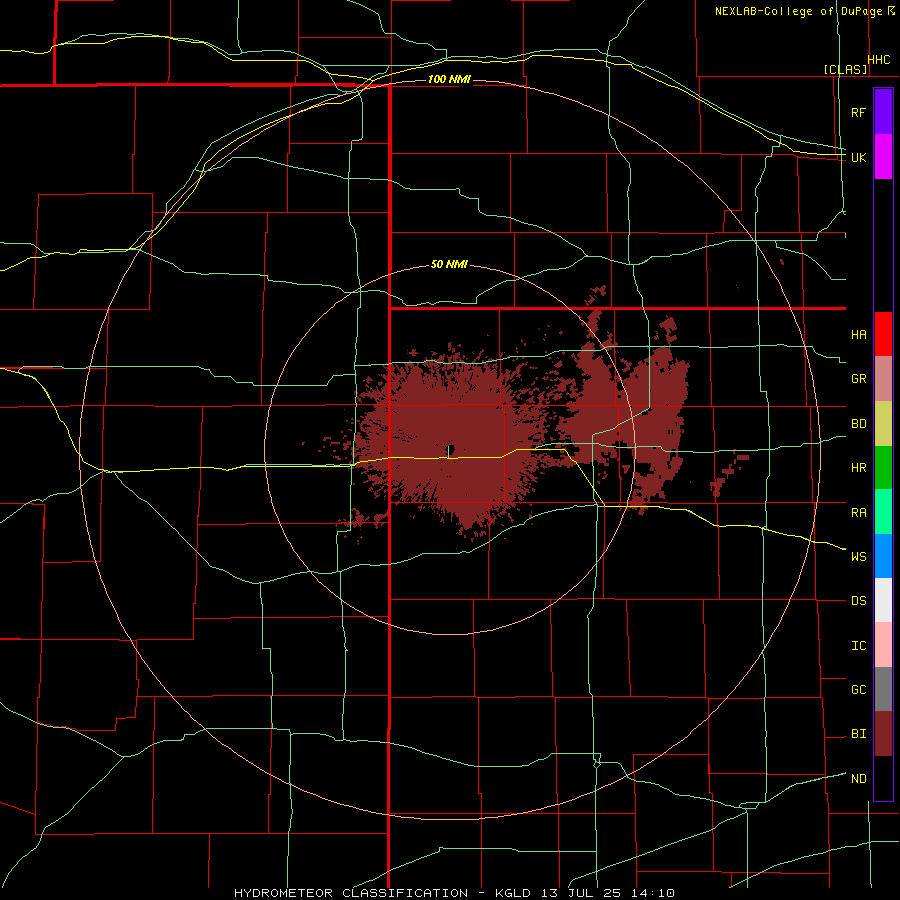
Task: Click the GC gray legend swatch
Action: 883,689
